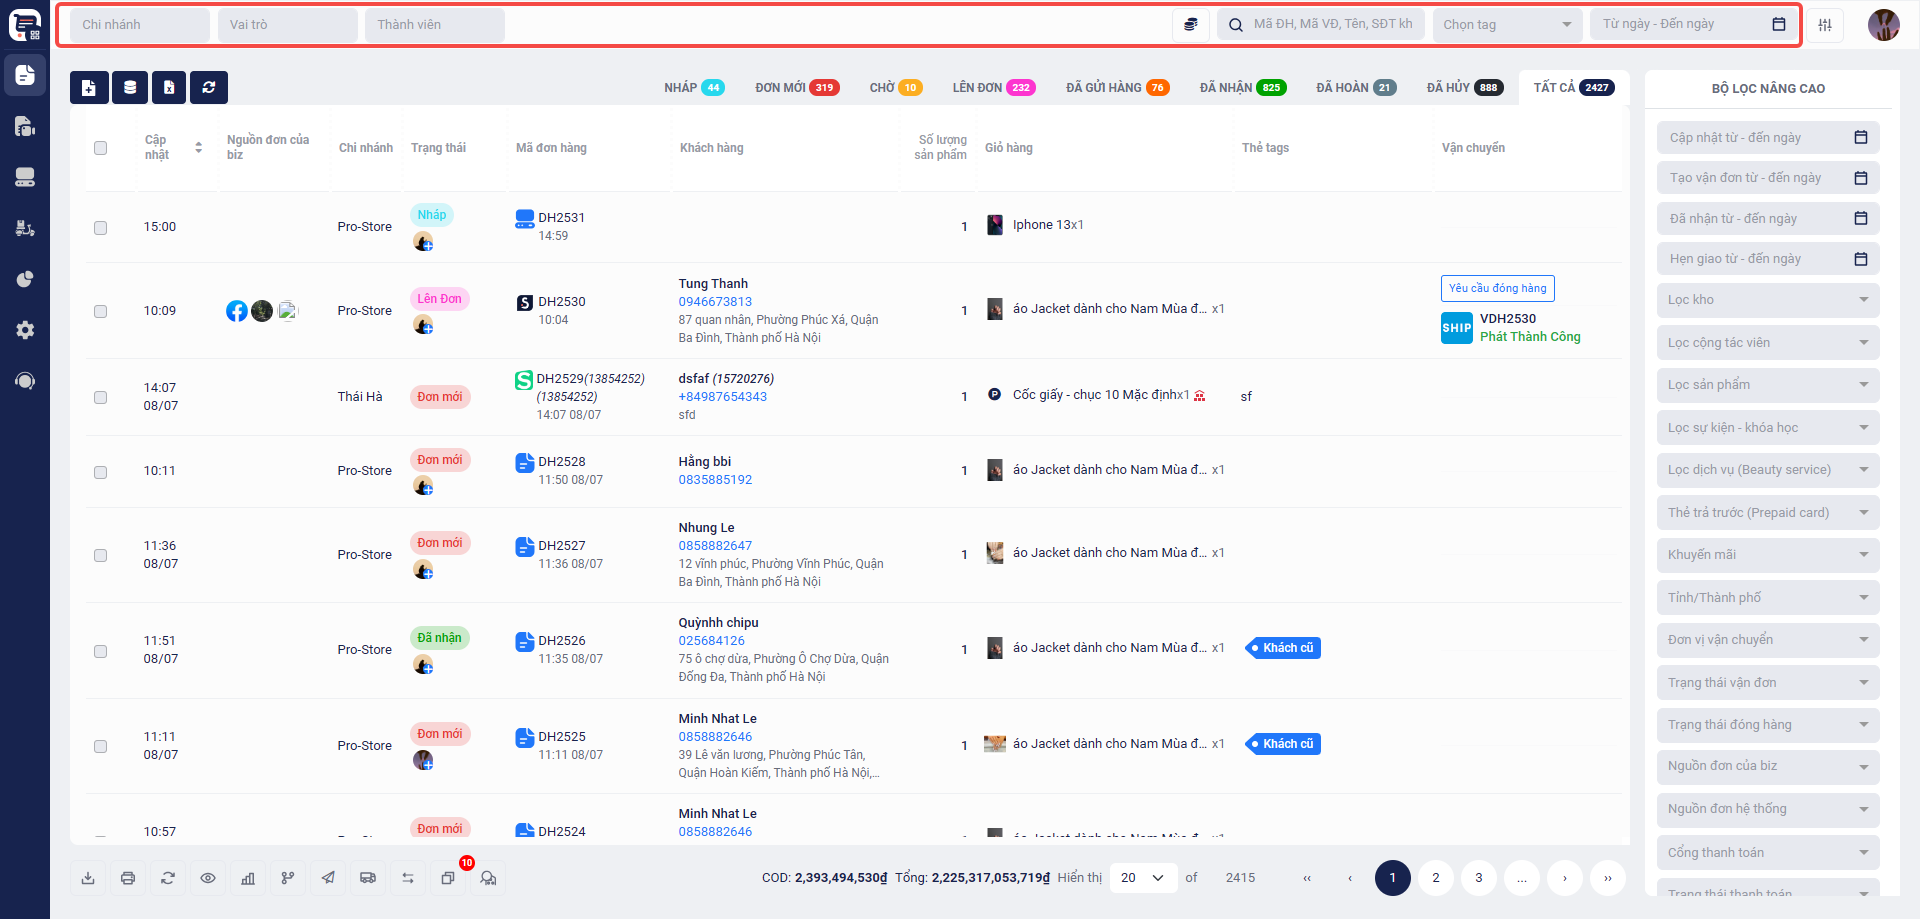Click the create new order file icon
This screenshot has width=1920, height=919.
[x=89, y=88]
